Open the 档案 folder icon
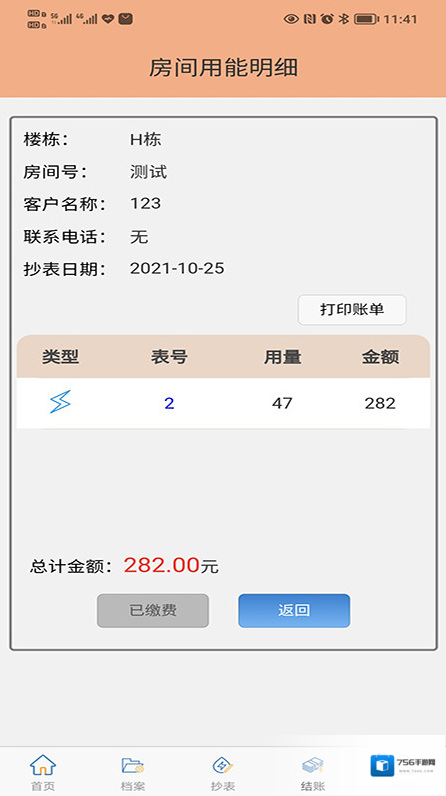 pos(133,765)
